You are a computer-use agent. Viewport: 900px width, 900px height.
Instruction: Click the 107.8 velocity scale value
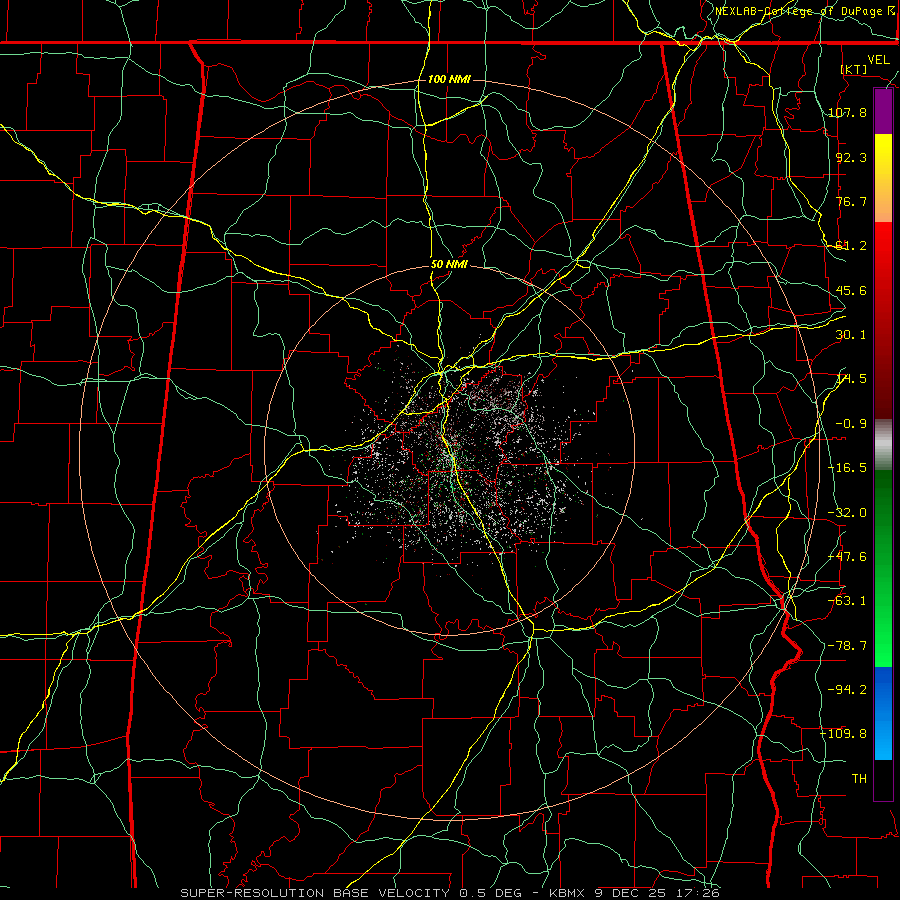pos(847,112)
